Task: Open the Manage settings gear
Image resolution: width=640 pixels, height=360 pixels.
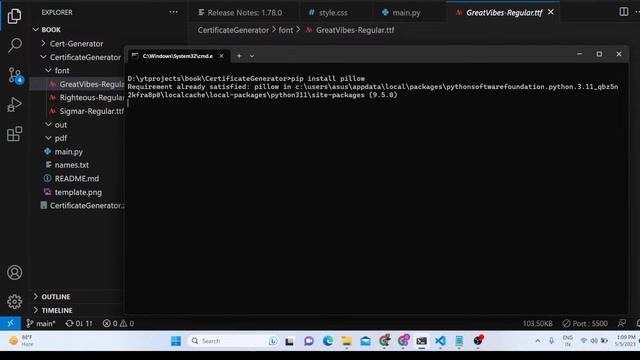Action: point(15,301)
